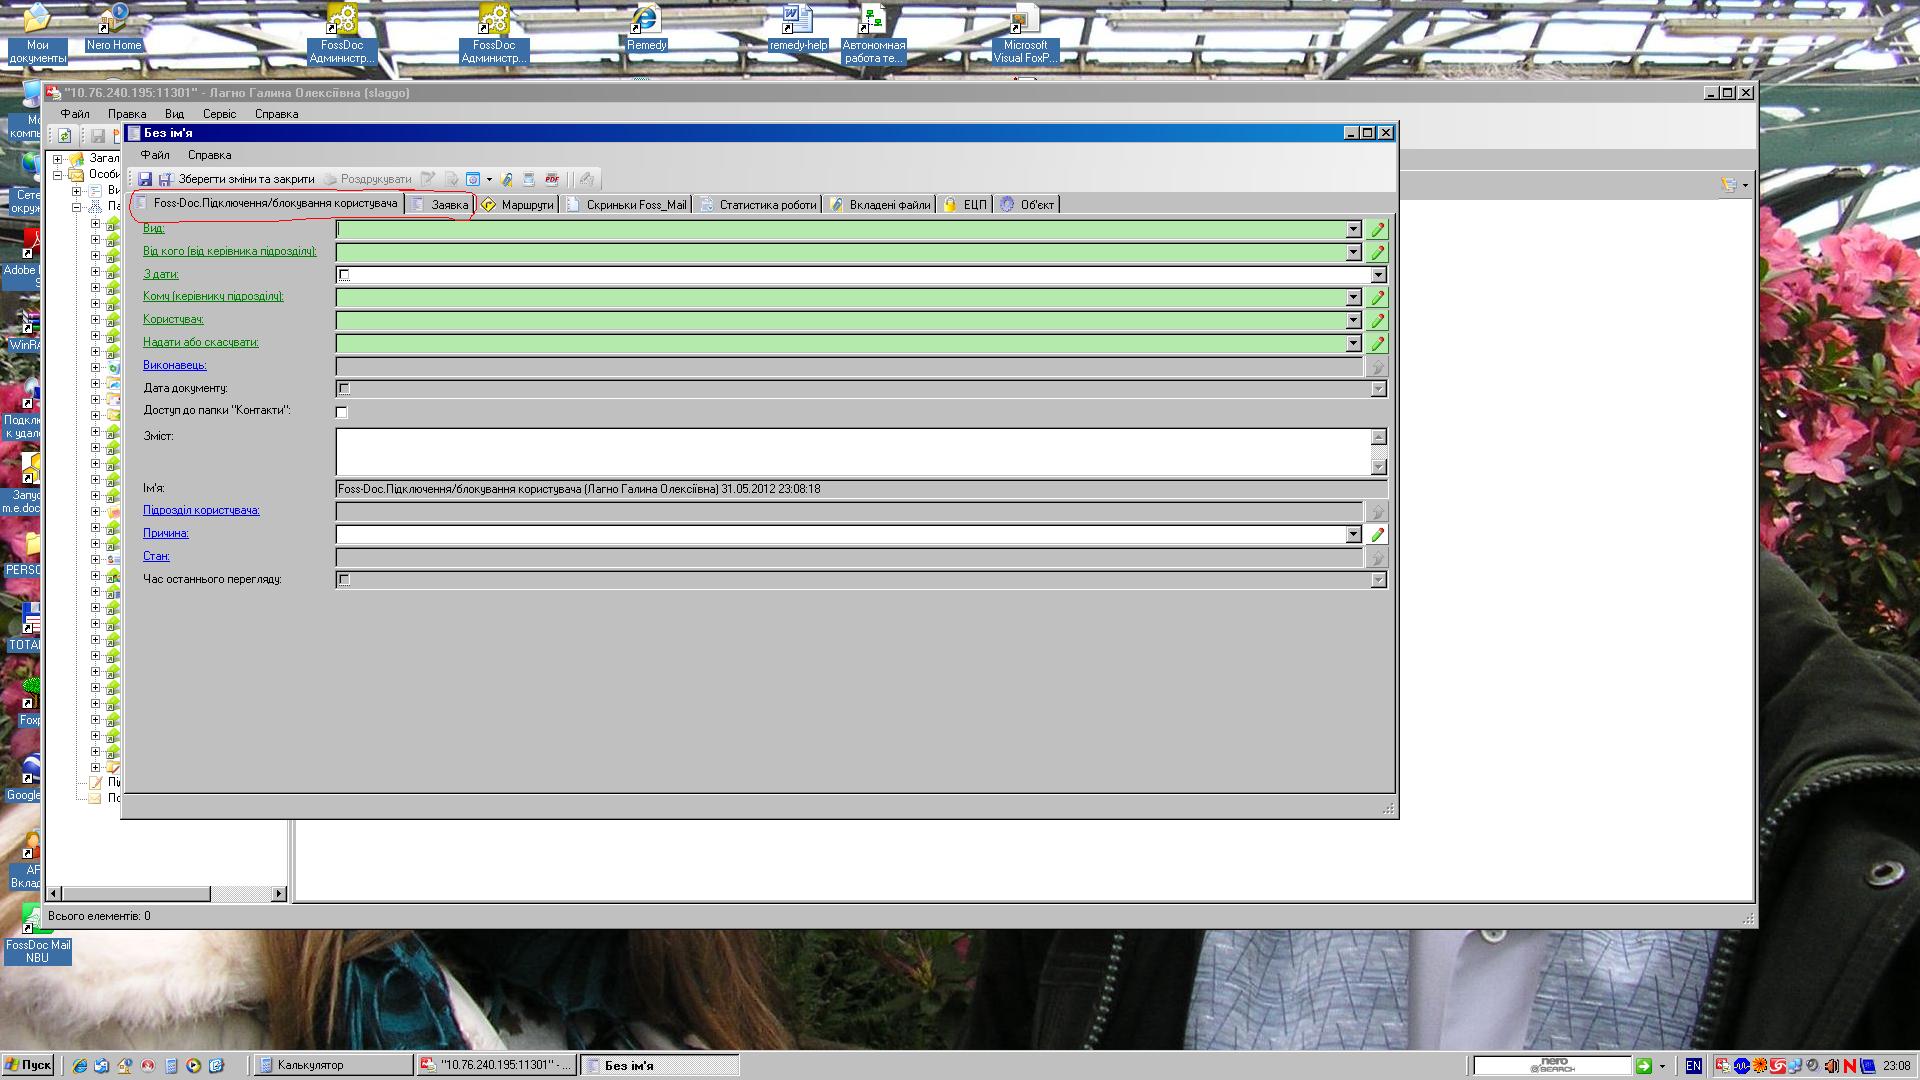
Task: Expand the Надати або скасувати dropdown
Action: [1353, 343]
